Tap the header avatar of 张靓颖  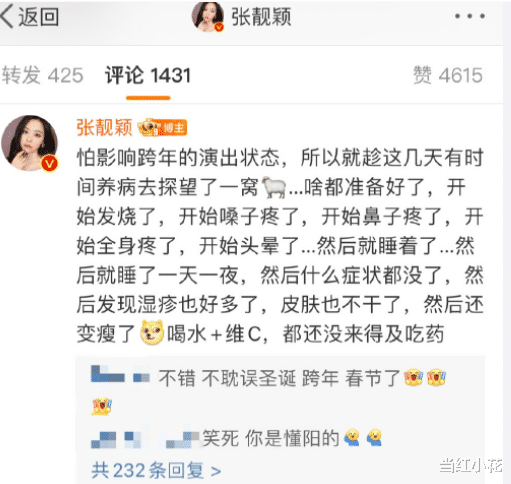coord(208,17)
